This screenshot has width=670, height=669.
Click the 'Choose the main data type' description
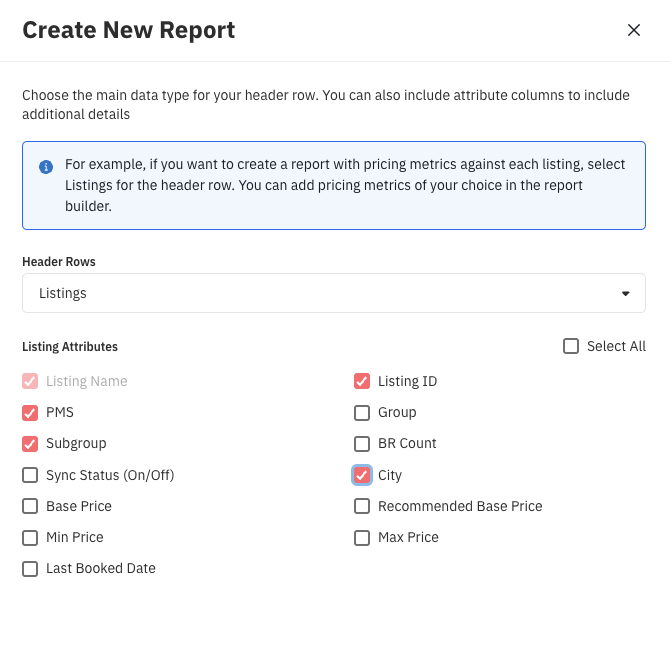[x=326, y=105]
